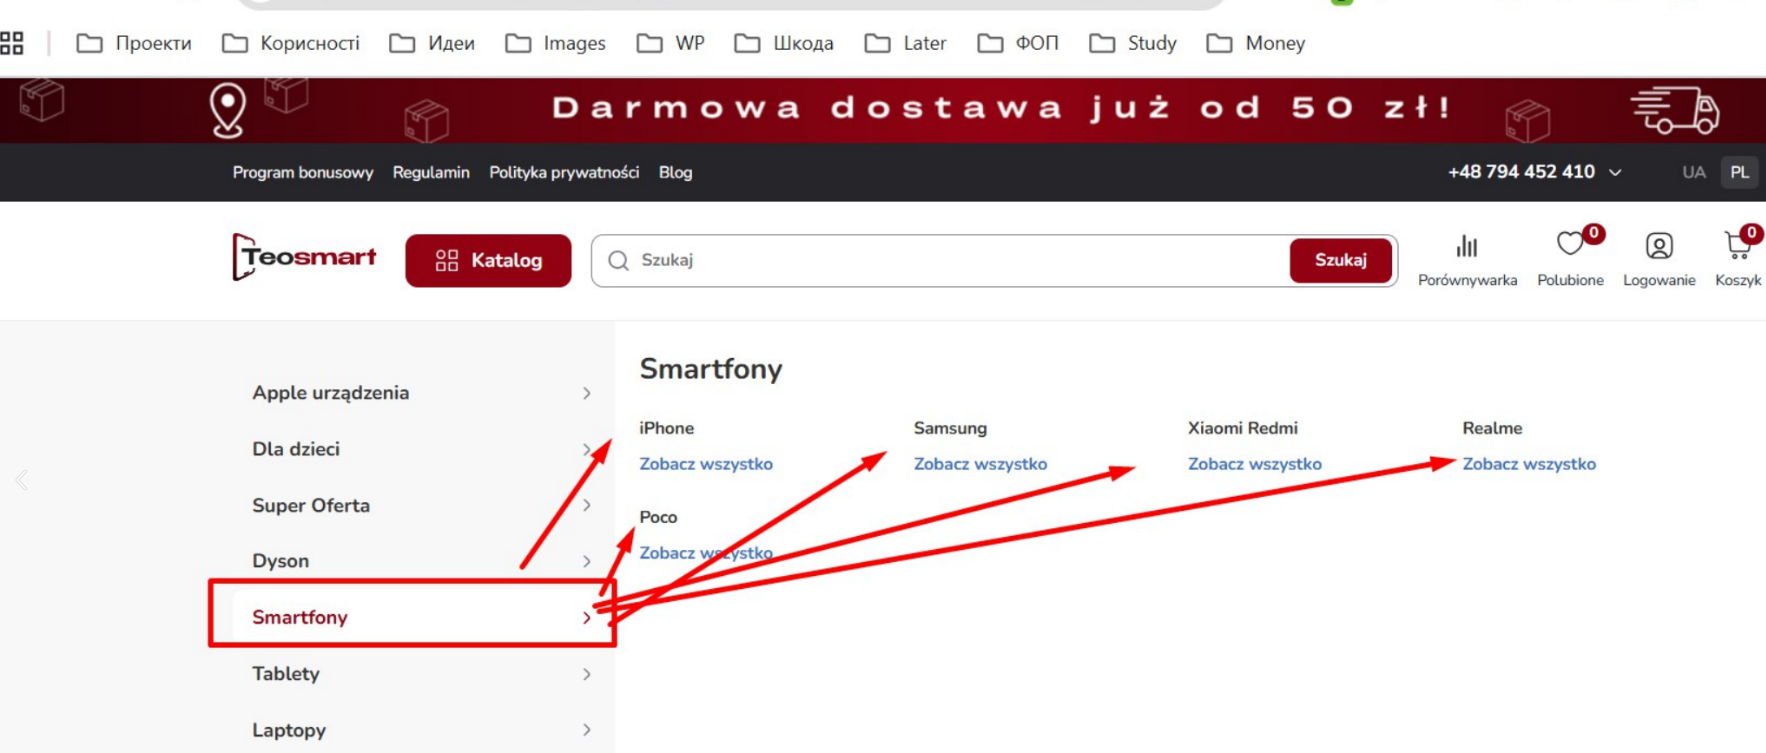Click the +48 794 452 410 phone number

pos(1521,172)
